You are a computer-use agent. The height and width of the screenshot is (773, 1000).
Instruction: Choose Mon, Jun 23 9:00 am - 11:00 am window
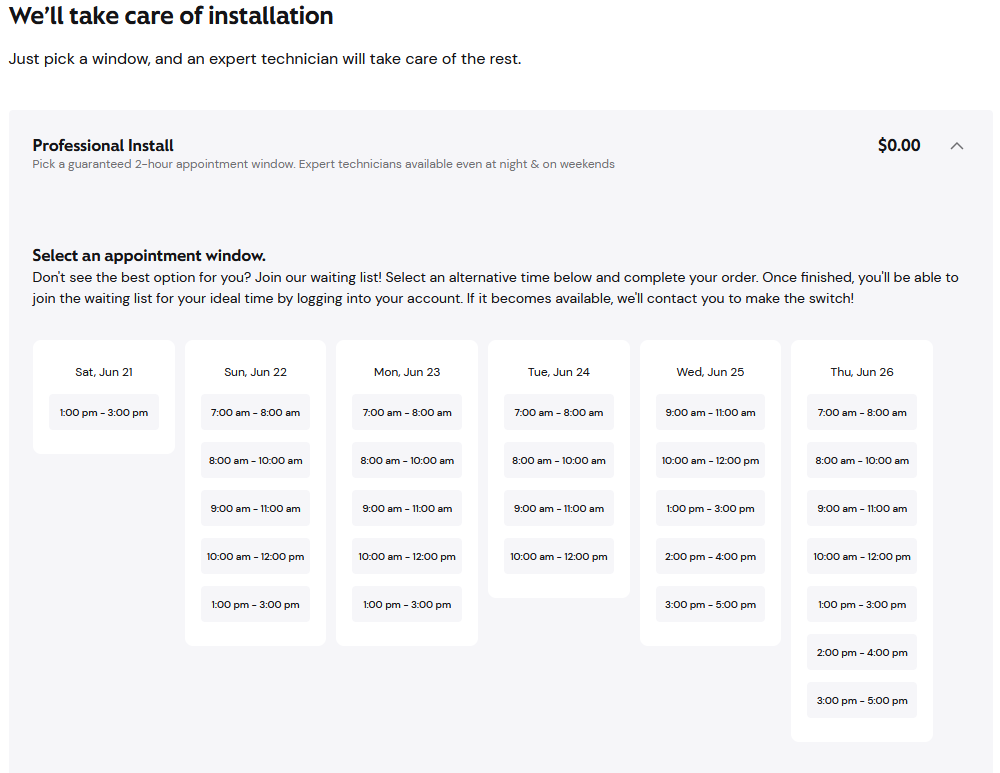pyautogui.click(x=407, y=508)
